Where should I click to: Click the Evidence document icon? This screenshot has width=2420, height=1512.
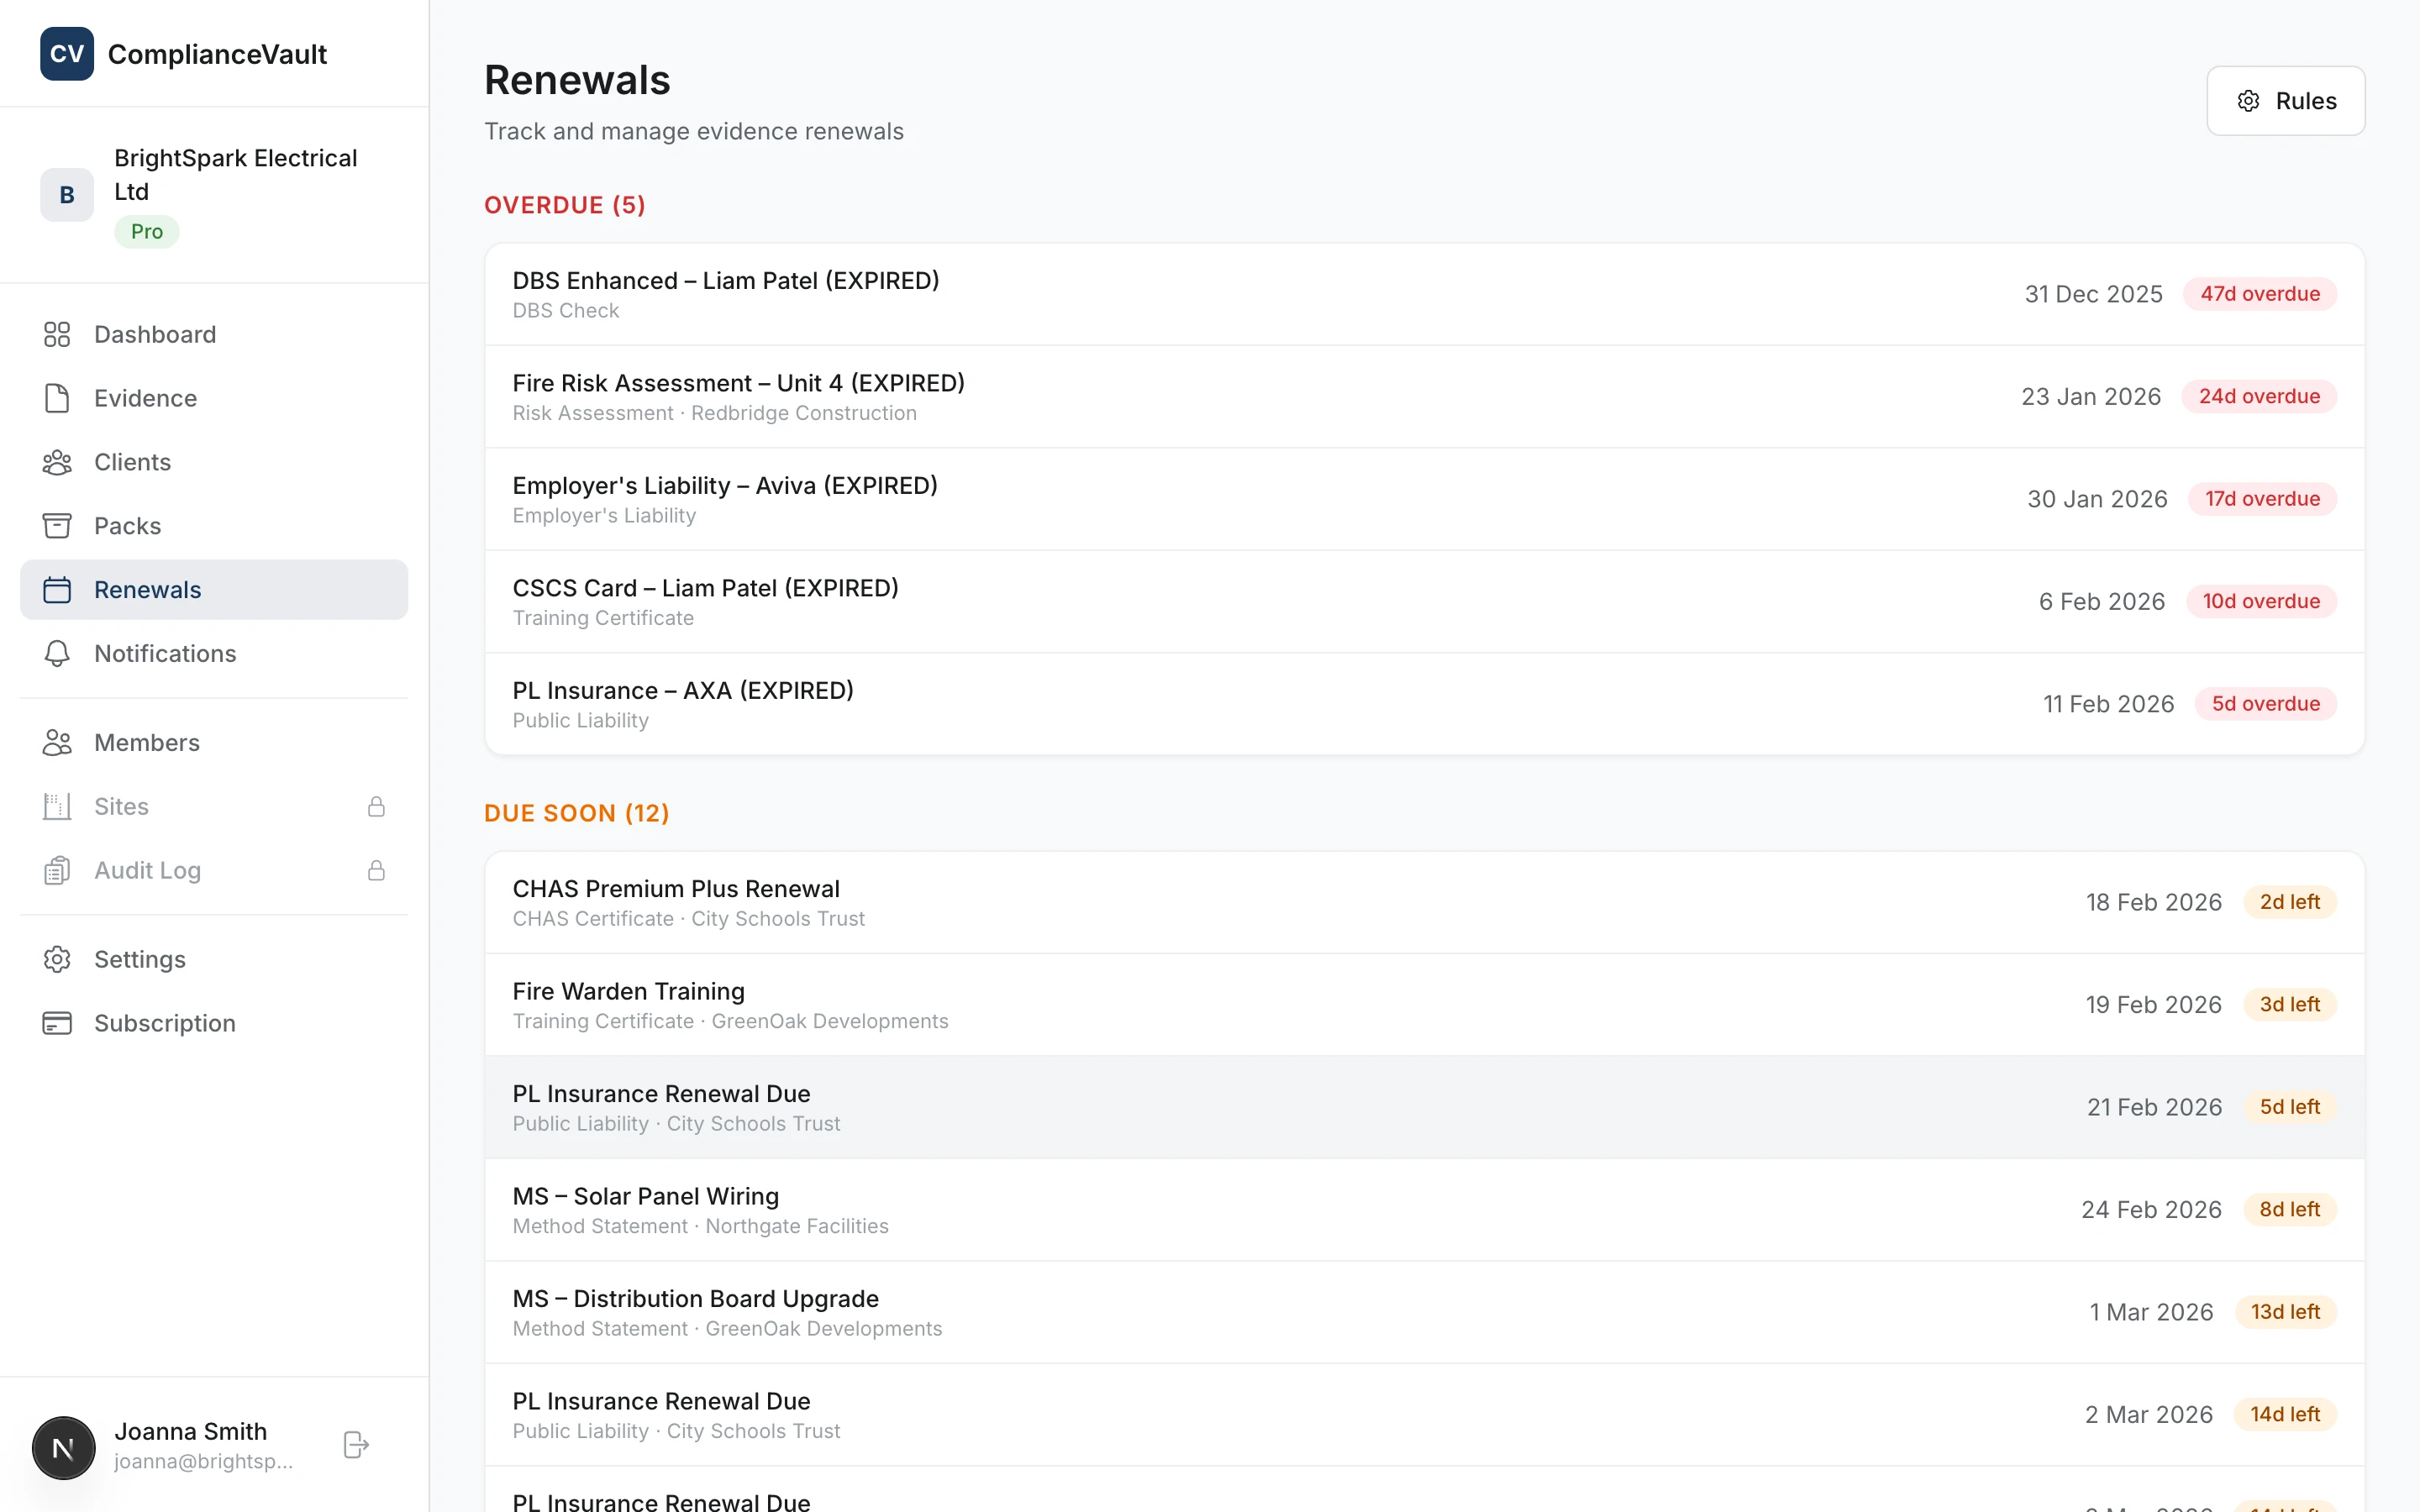pos(56,398)
